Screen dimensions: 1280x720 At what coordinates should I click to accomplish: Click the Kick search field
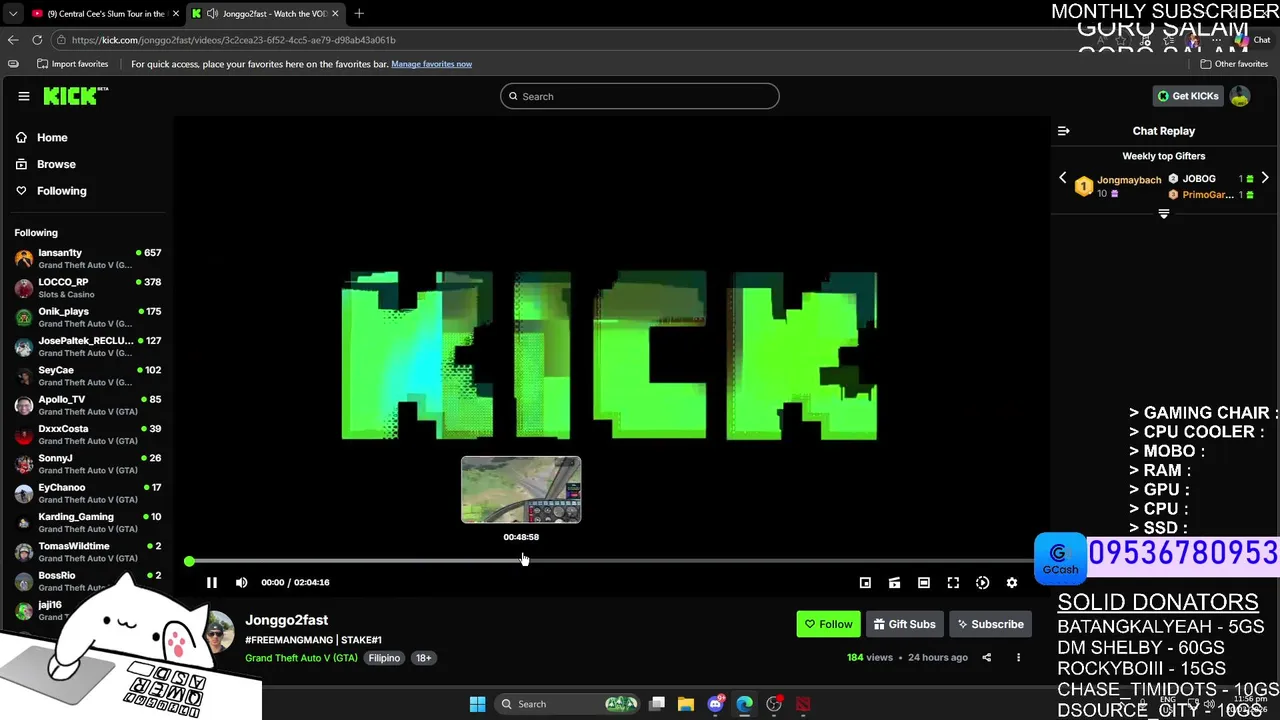[x=640, y=96]
